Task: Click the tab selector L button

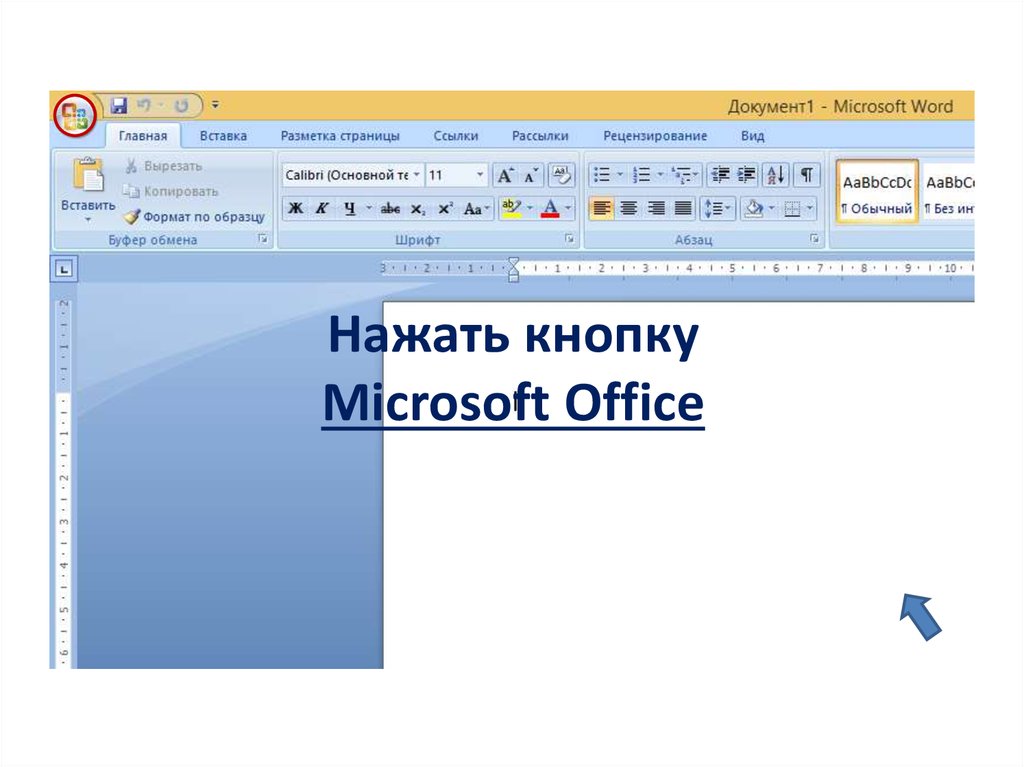Action: 64,269
